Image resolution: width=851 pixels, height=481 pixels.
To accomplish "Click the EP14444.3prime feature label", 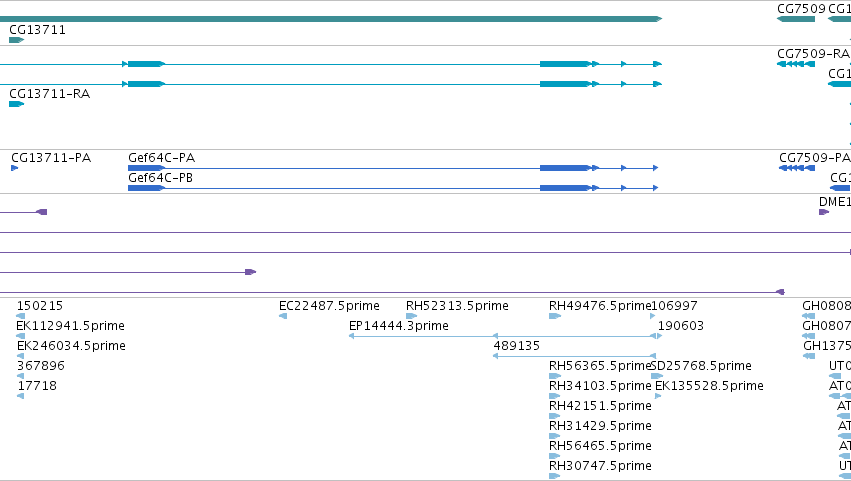I will click(x=398, y=326).
